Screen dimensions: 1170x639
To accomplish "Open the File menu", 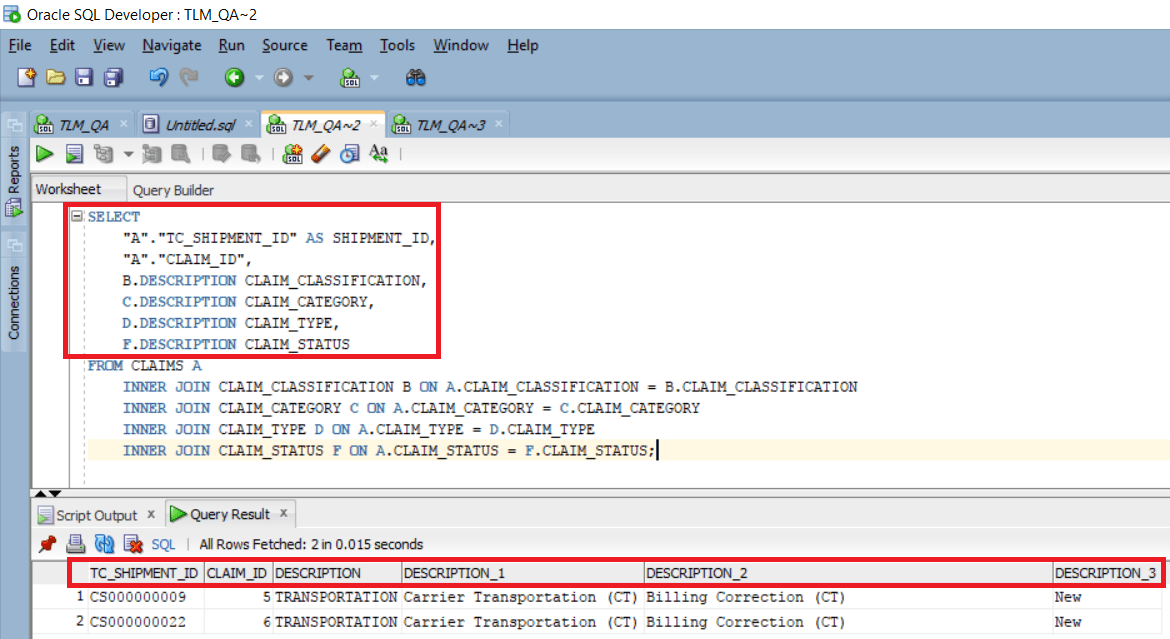I will pyautogui.click(x=20, y=46).
